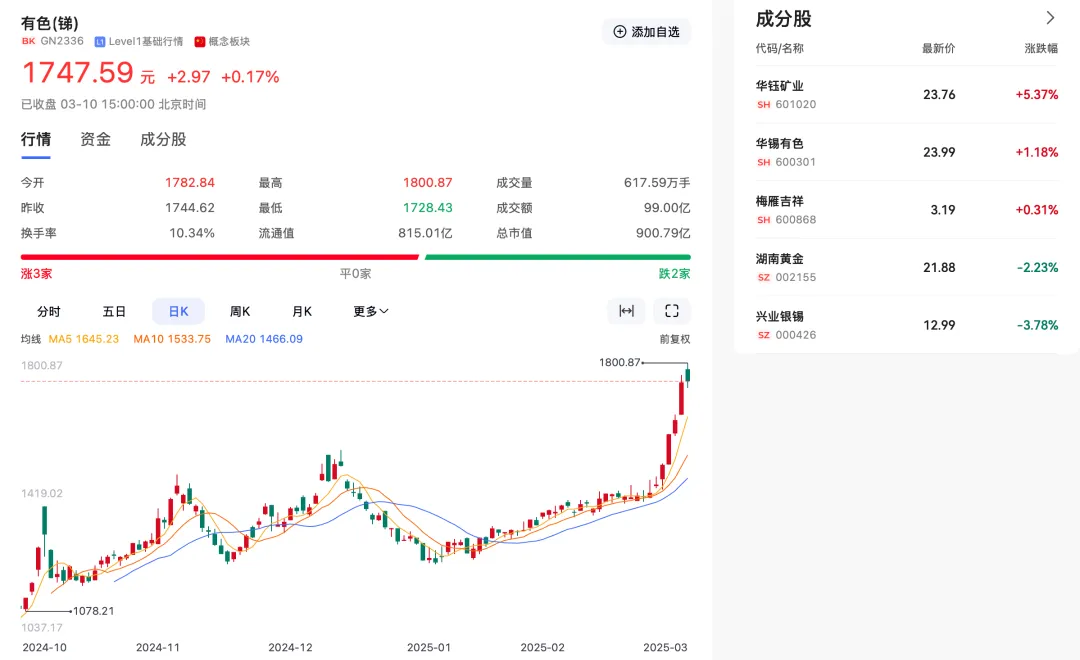Screen dimensions: 1080x660
Task: Open the fullscreen chart view icon
Action: pos(671,311)
